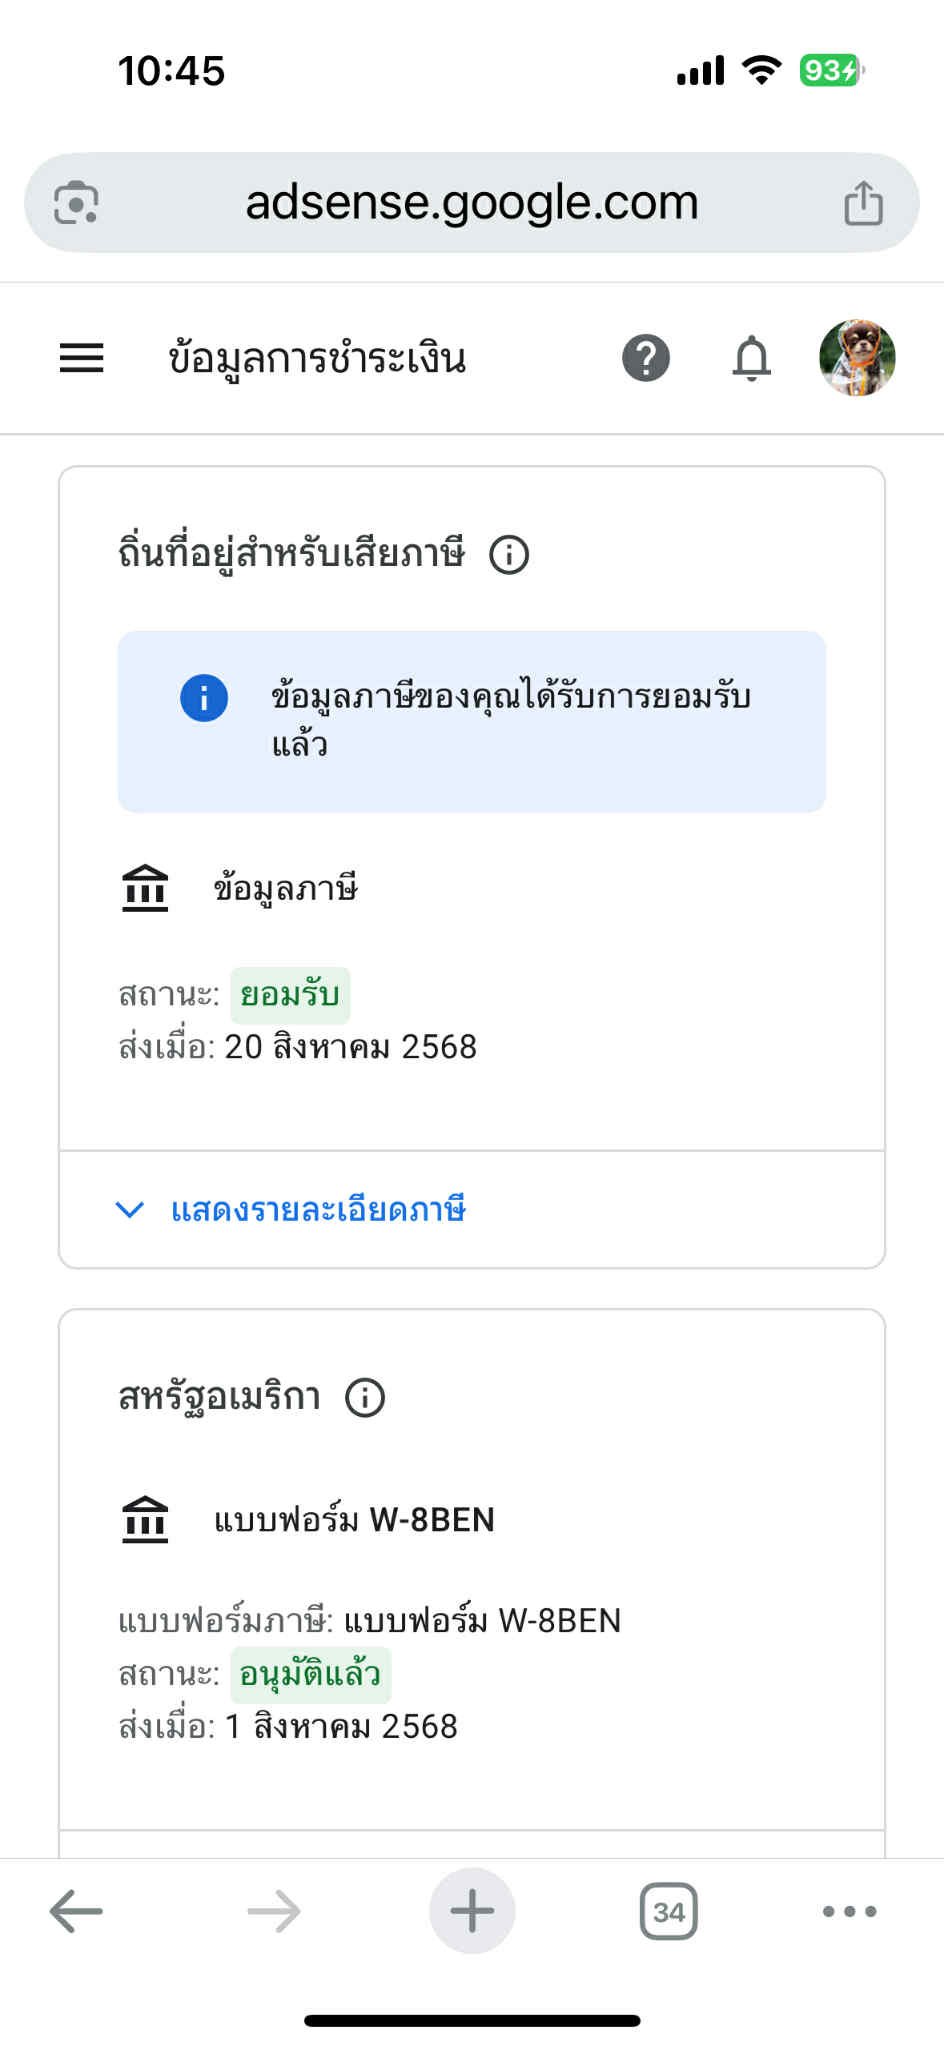Image resolution: width=944 pixels, height=2046 pixels.
Task: Tap the adsense.google.com URL field
Action: coord(472,203)
